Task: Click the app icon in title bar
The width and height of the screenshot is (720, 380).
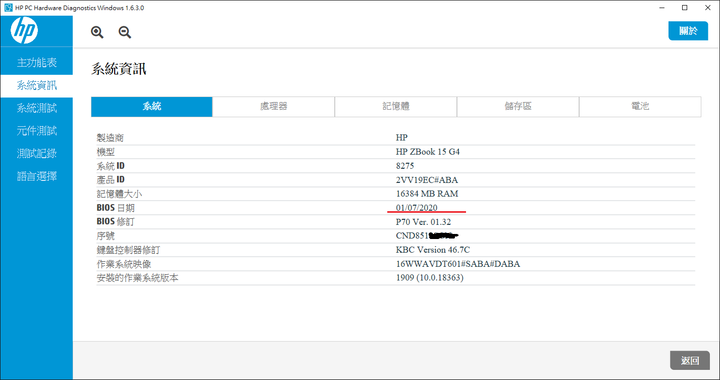Action: (8, 8)
